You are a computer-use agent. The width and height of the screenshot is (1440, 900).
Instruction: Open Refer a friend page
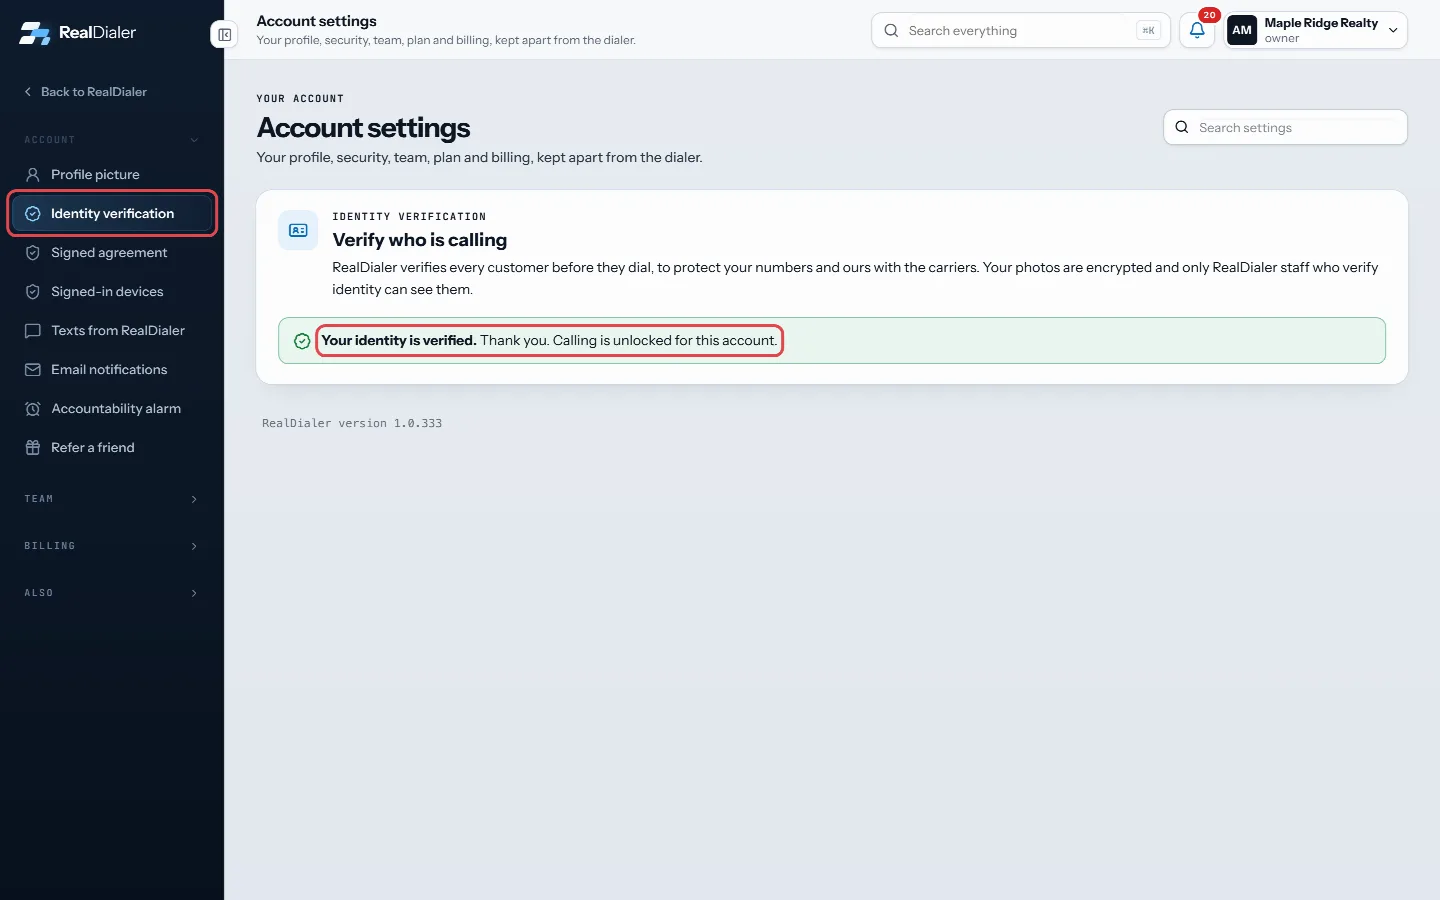[x=112, y=447]
